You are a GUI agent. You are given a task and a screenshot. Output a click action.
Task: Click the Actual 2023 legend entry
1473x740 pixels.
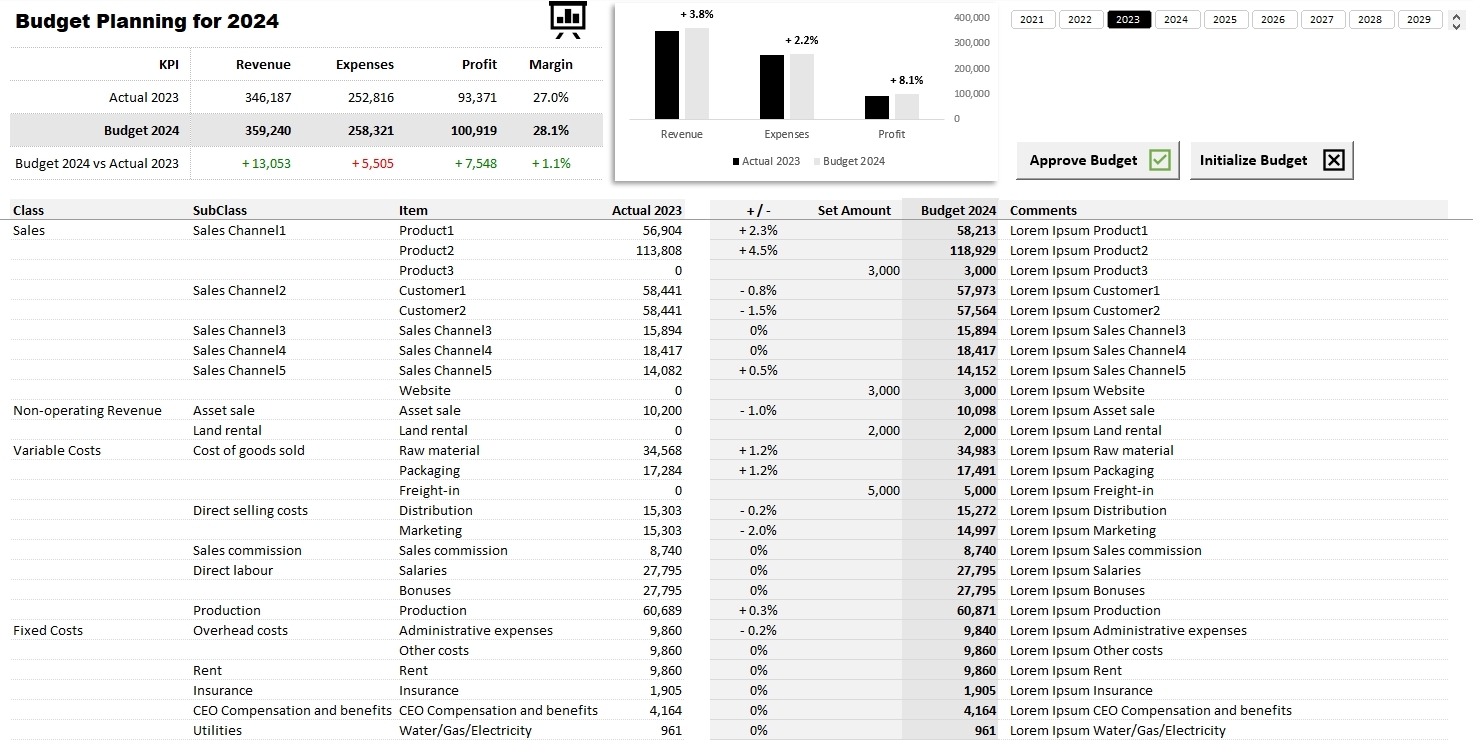click(766, 161)
